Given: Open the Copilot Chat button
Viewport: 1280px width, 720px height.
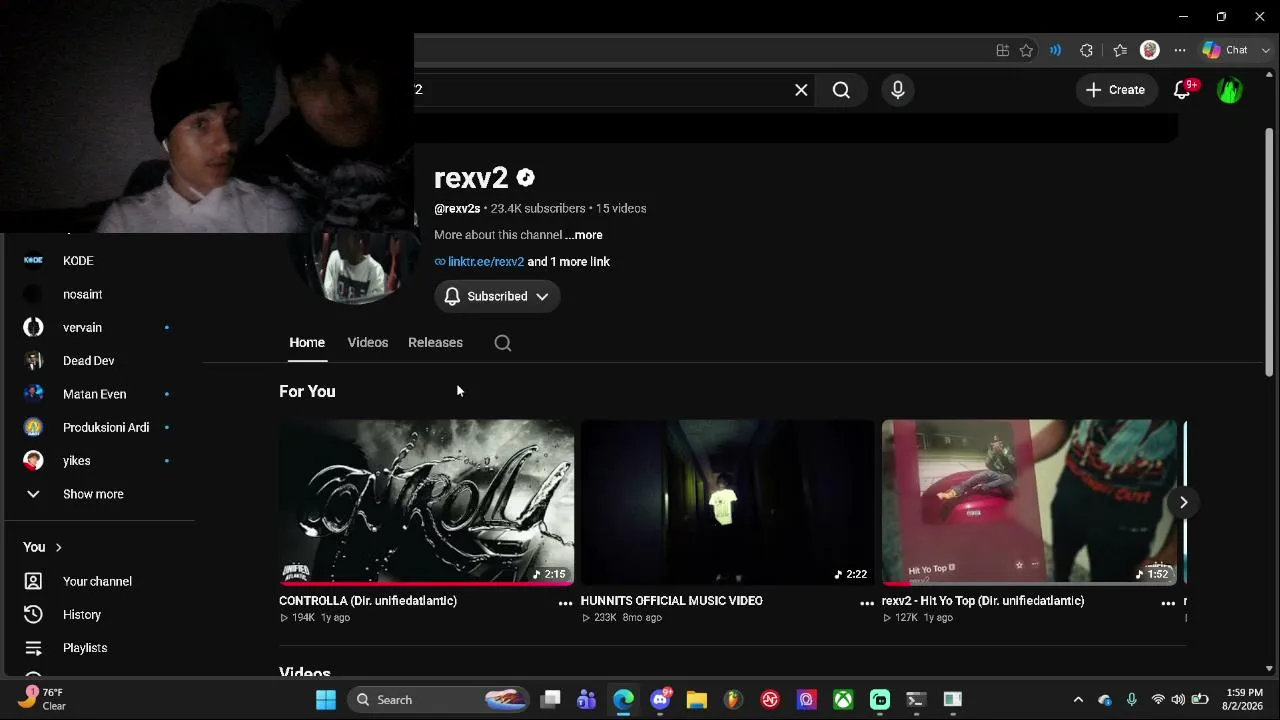Looking at the screenshot, I should (1226, 50).
